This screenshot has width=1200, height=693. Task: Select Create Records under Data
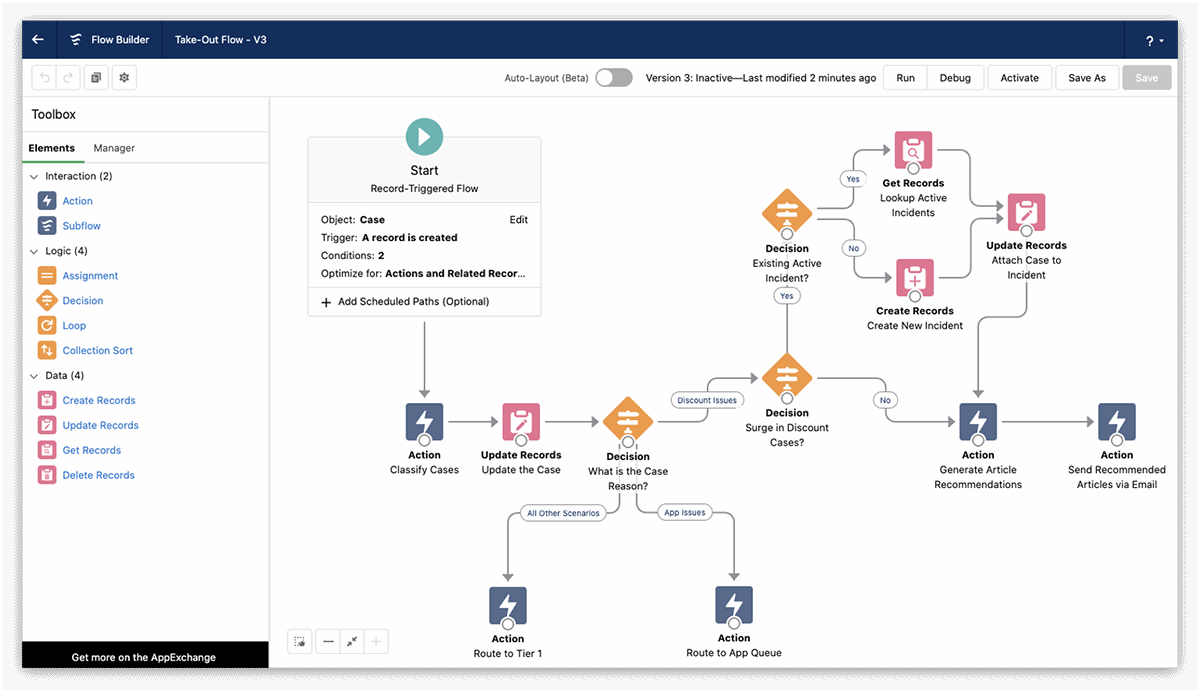[100, 400]
